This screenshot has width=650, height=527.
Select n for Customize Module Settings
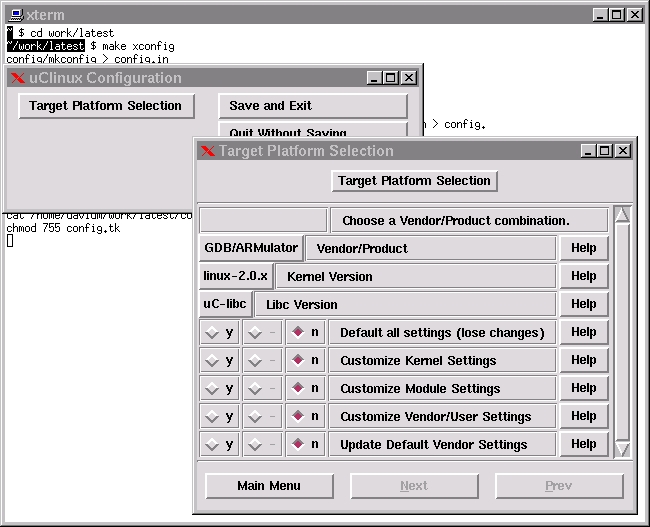click(306, 389)
